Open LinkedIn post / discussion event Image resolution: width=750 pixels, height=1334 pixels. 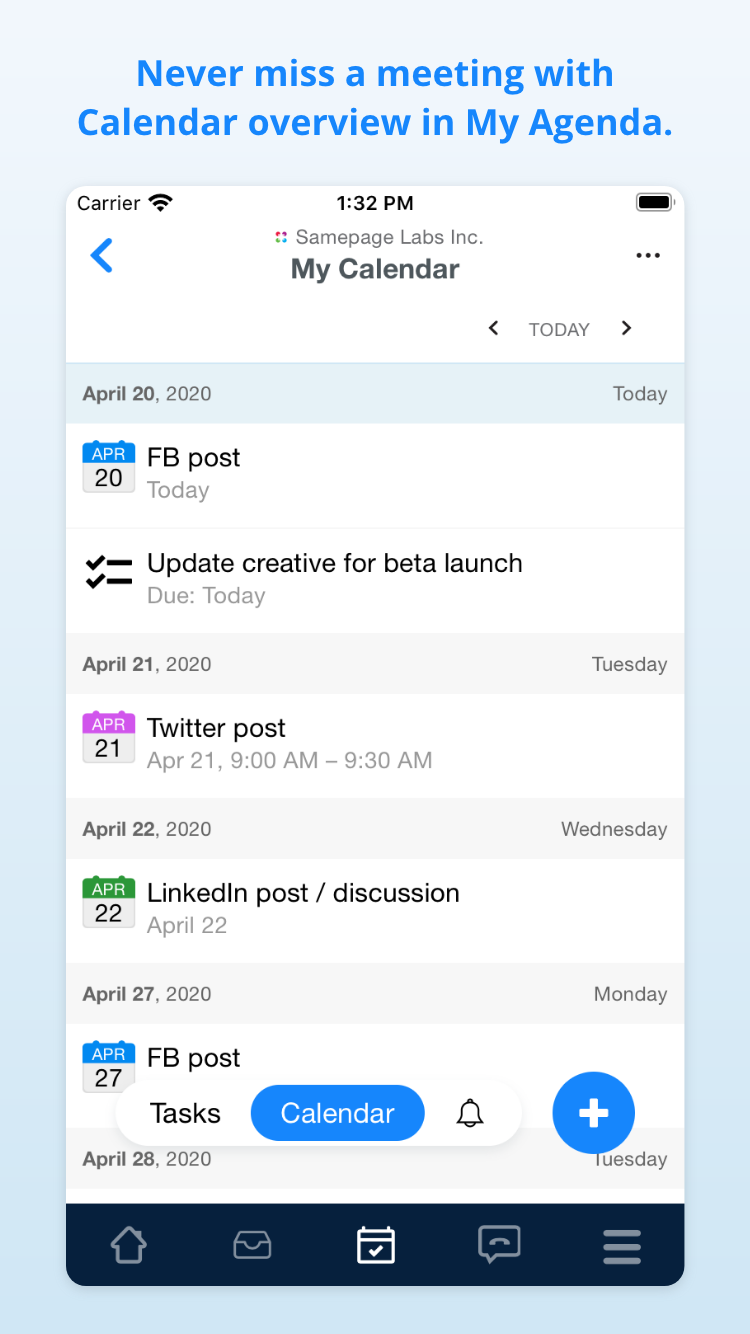pyautogui.click(x=375, y=910)
